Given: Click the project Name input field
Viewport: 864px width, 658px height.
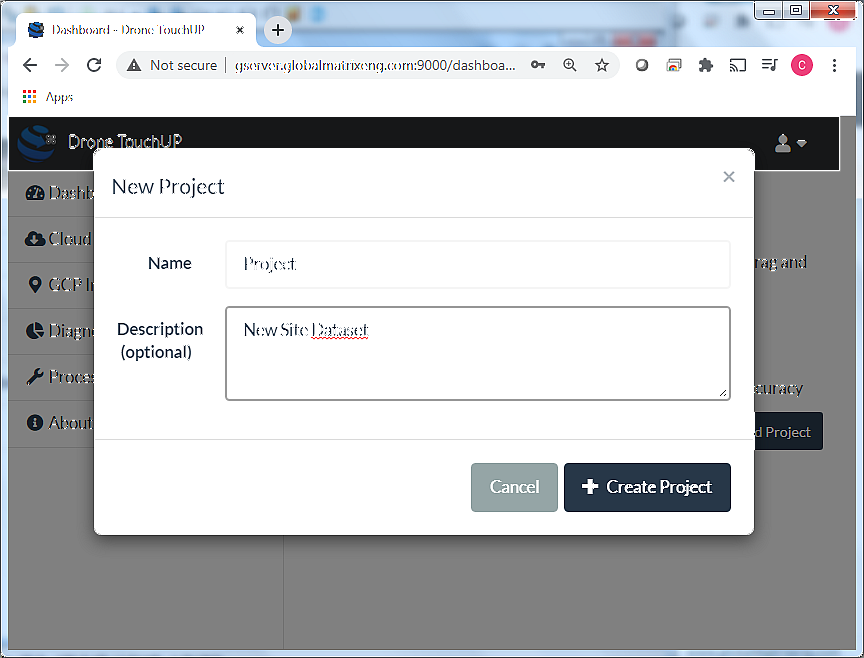Looking at the screenshot, I should 477,264.
